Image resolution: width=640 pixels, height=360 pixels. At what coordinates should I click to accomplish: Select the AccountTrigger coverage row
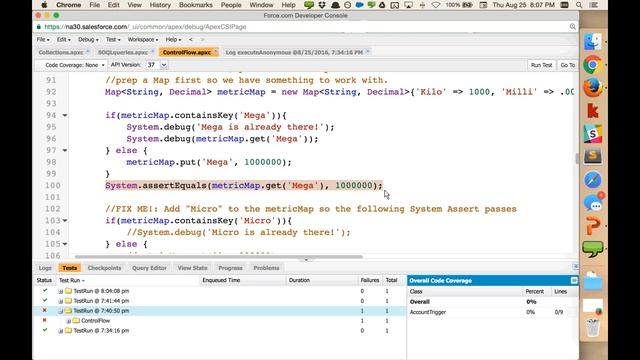[493, 312]
